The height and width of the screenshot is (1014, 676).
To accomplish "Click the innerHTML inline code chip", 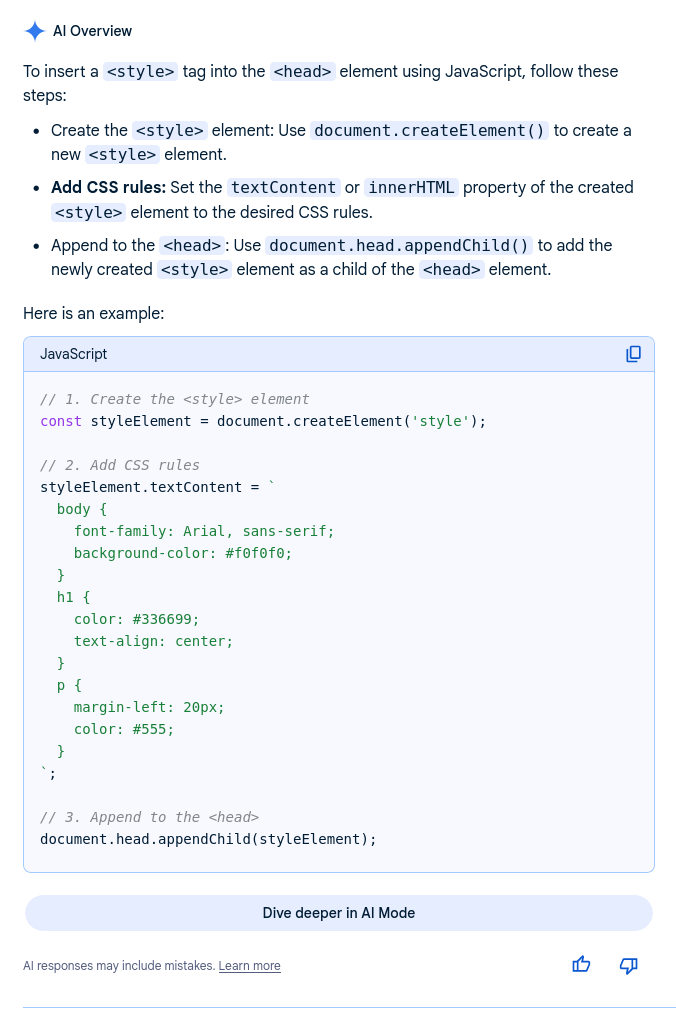I will [411, 187].
